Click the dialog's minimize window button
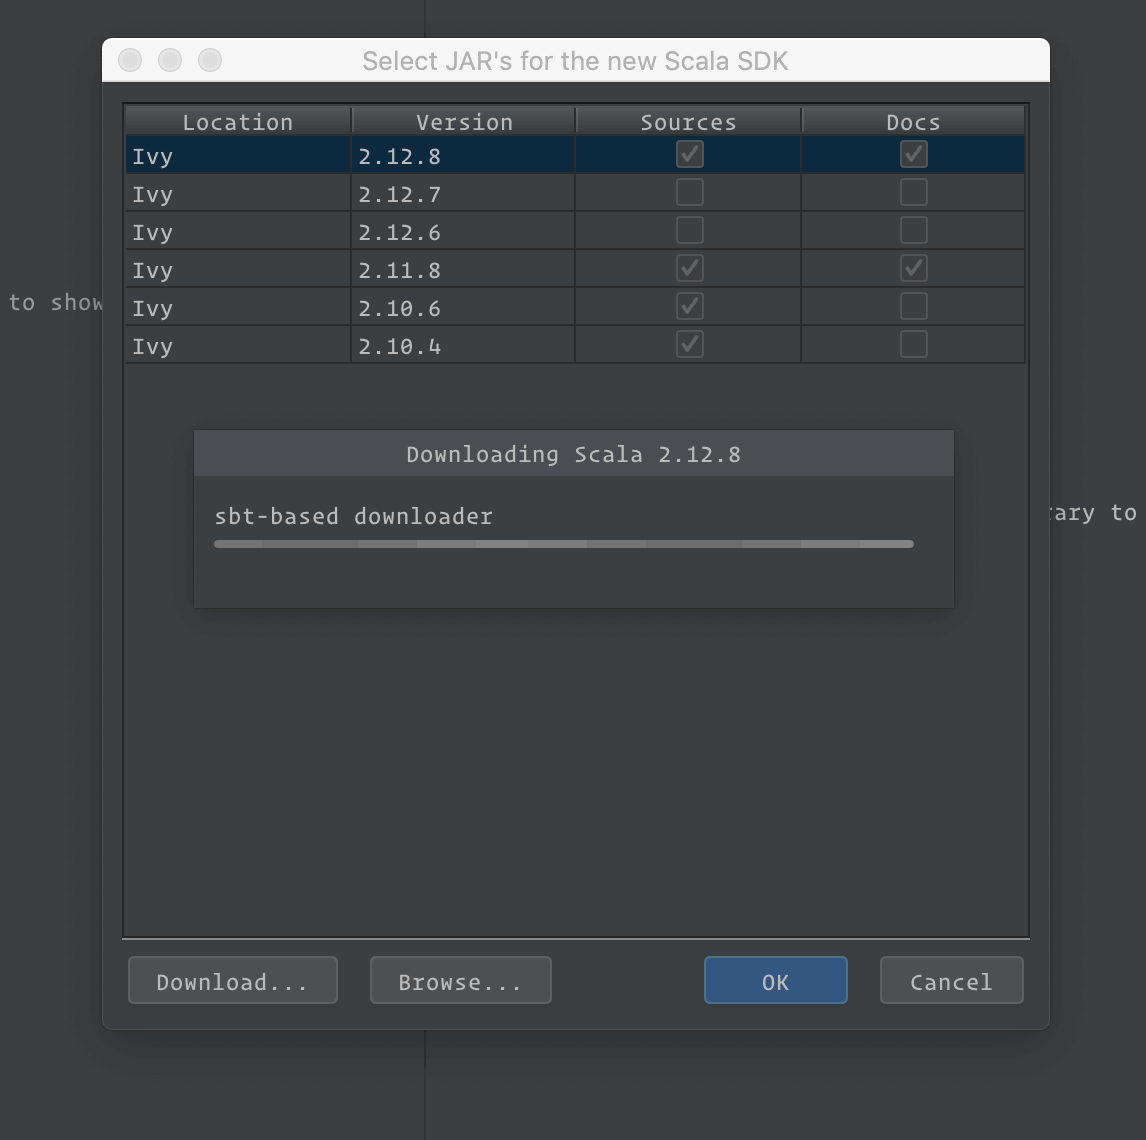 pos(170,60)
